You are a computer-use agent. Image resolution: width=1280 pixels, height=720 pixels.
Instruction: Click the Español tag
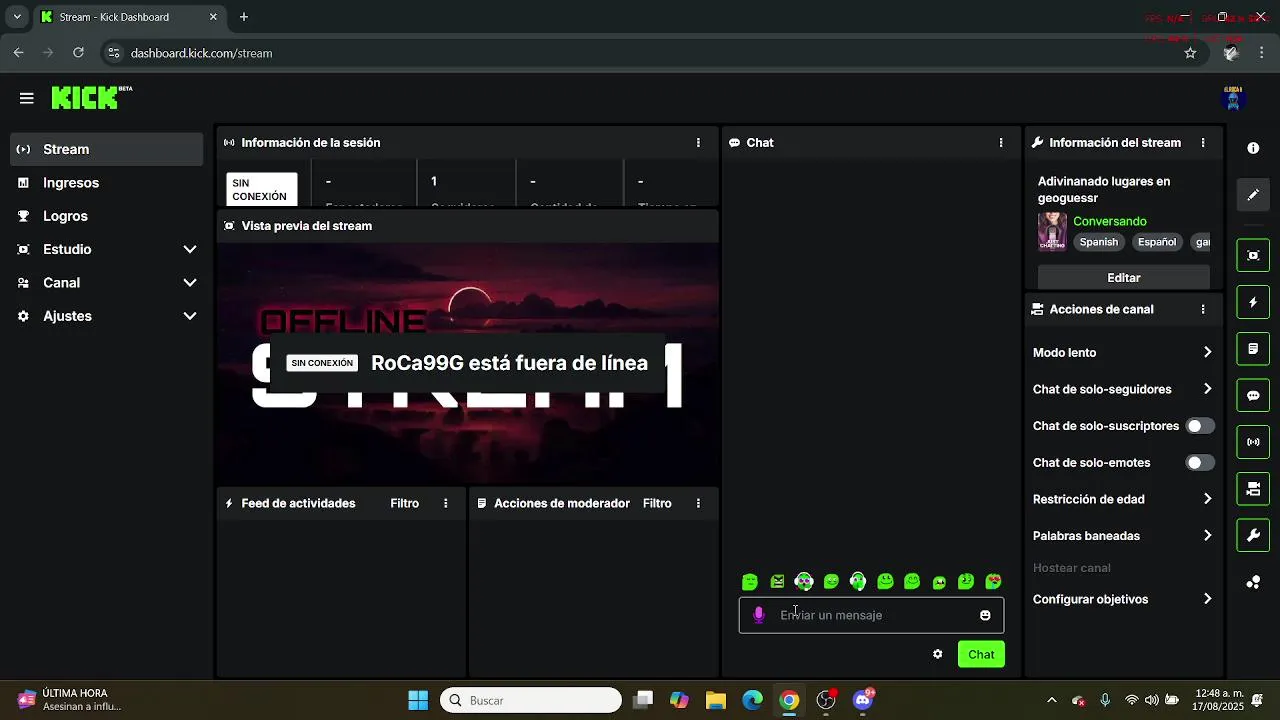pyautogui.click(x=1157, y=242)
